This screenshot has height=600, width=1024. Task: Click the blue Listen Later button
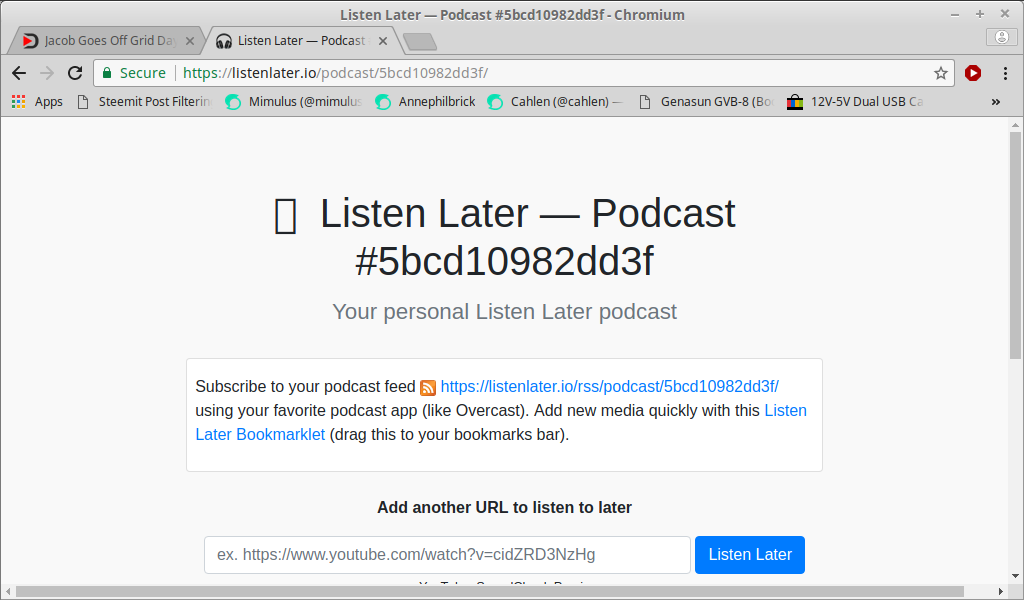(750, 555)
